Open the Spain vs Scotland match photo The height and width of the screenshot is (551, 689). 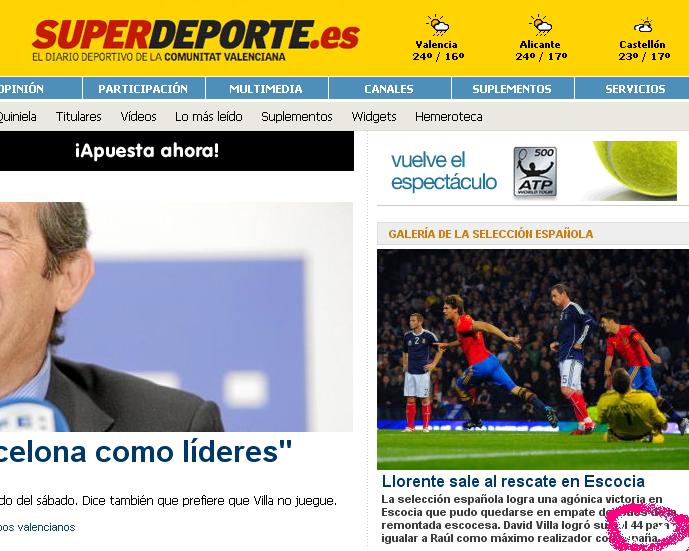[533, 359]
